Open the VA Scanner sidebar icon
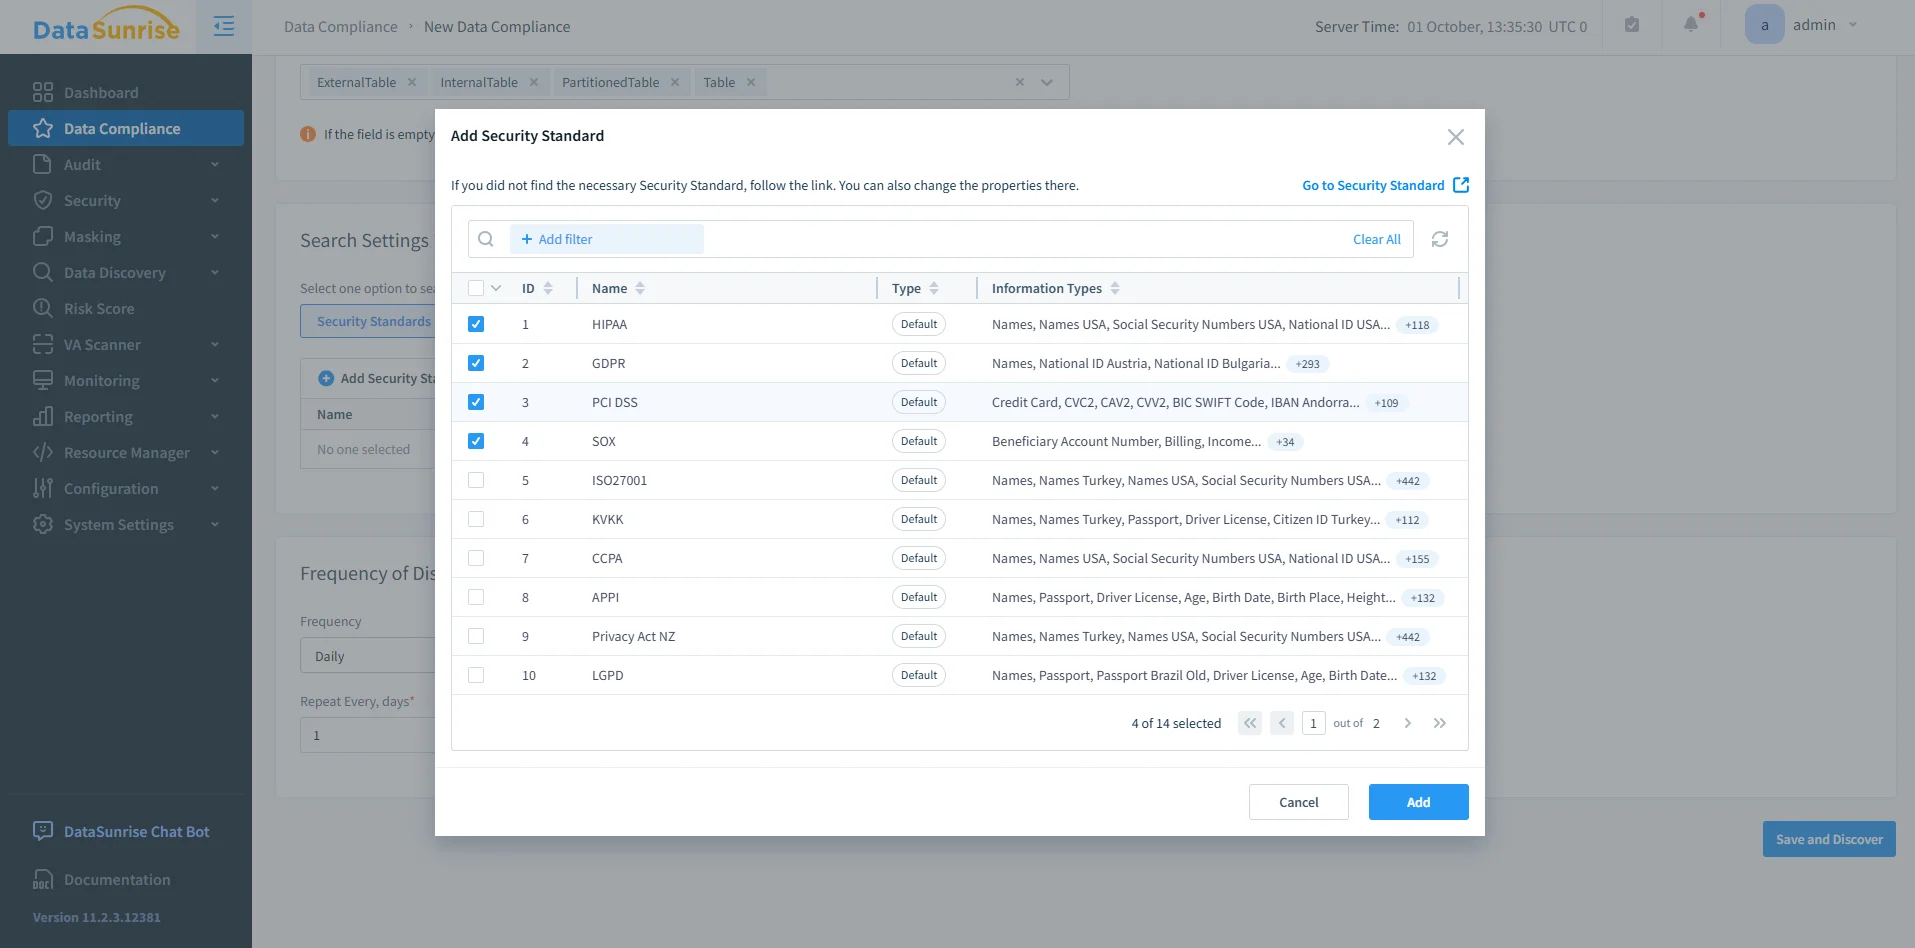The image size is (1915, 948). click(x=42, y=344)
